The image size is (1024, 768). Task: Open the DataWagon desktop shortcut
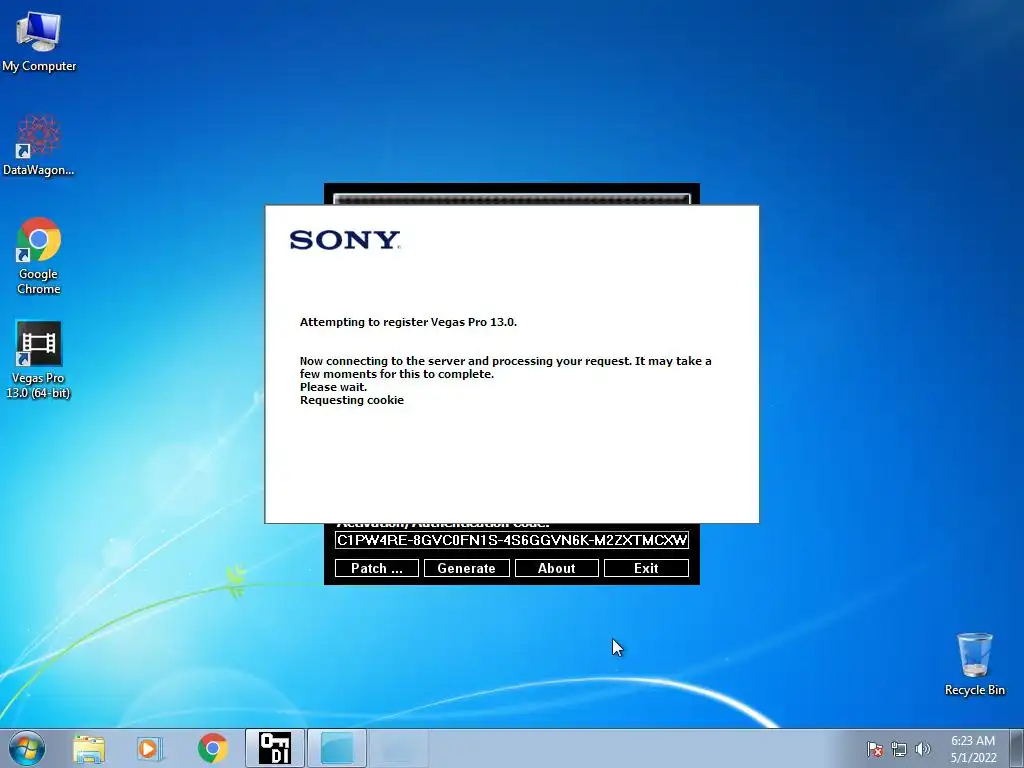[x=39, y=145]
